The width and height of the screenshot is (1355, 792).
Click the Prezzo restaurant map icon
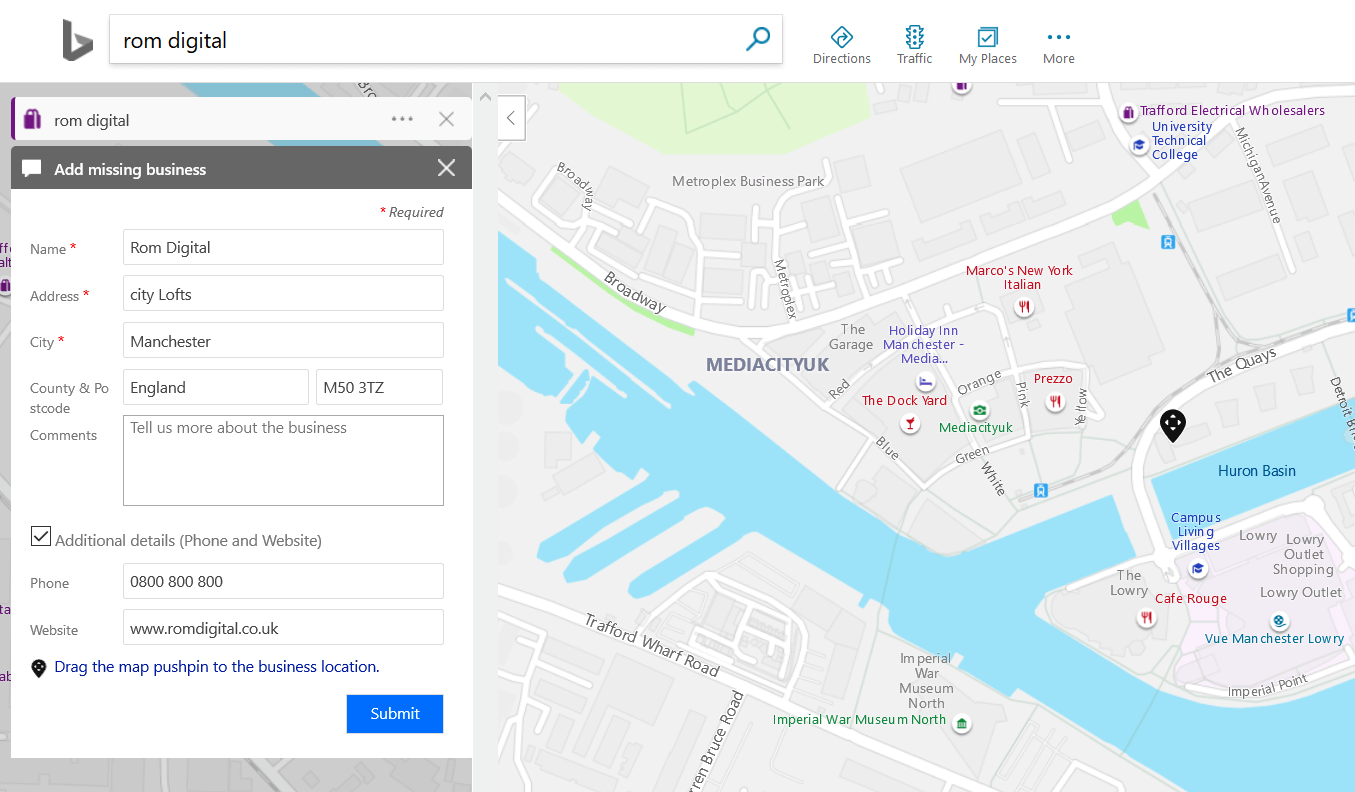(1056, 402)
